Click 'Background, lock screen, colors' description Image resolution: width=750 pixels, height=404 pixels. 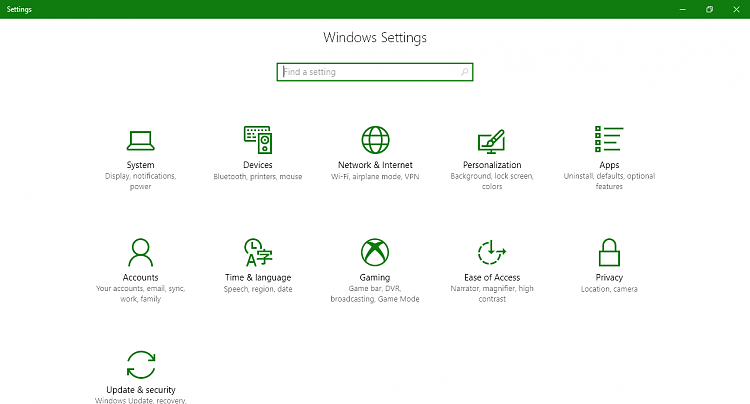(492, 181)
